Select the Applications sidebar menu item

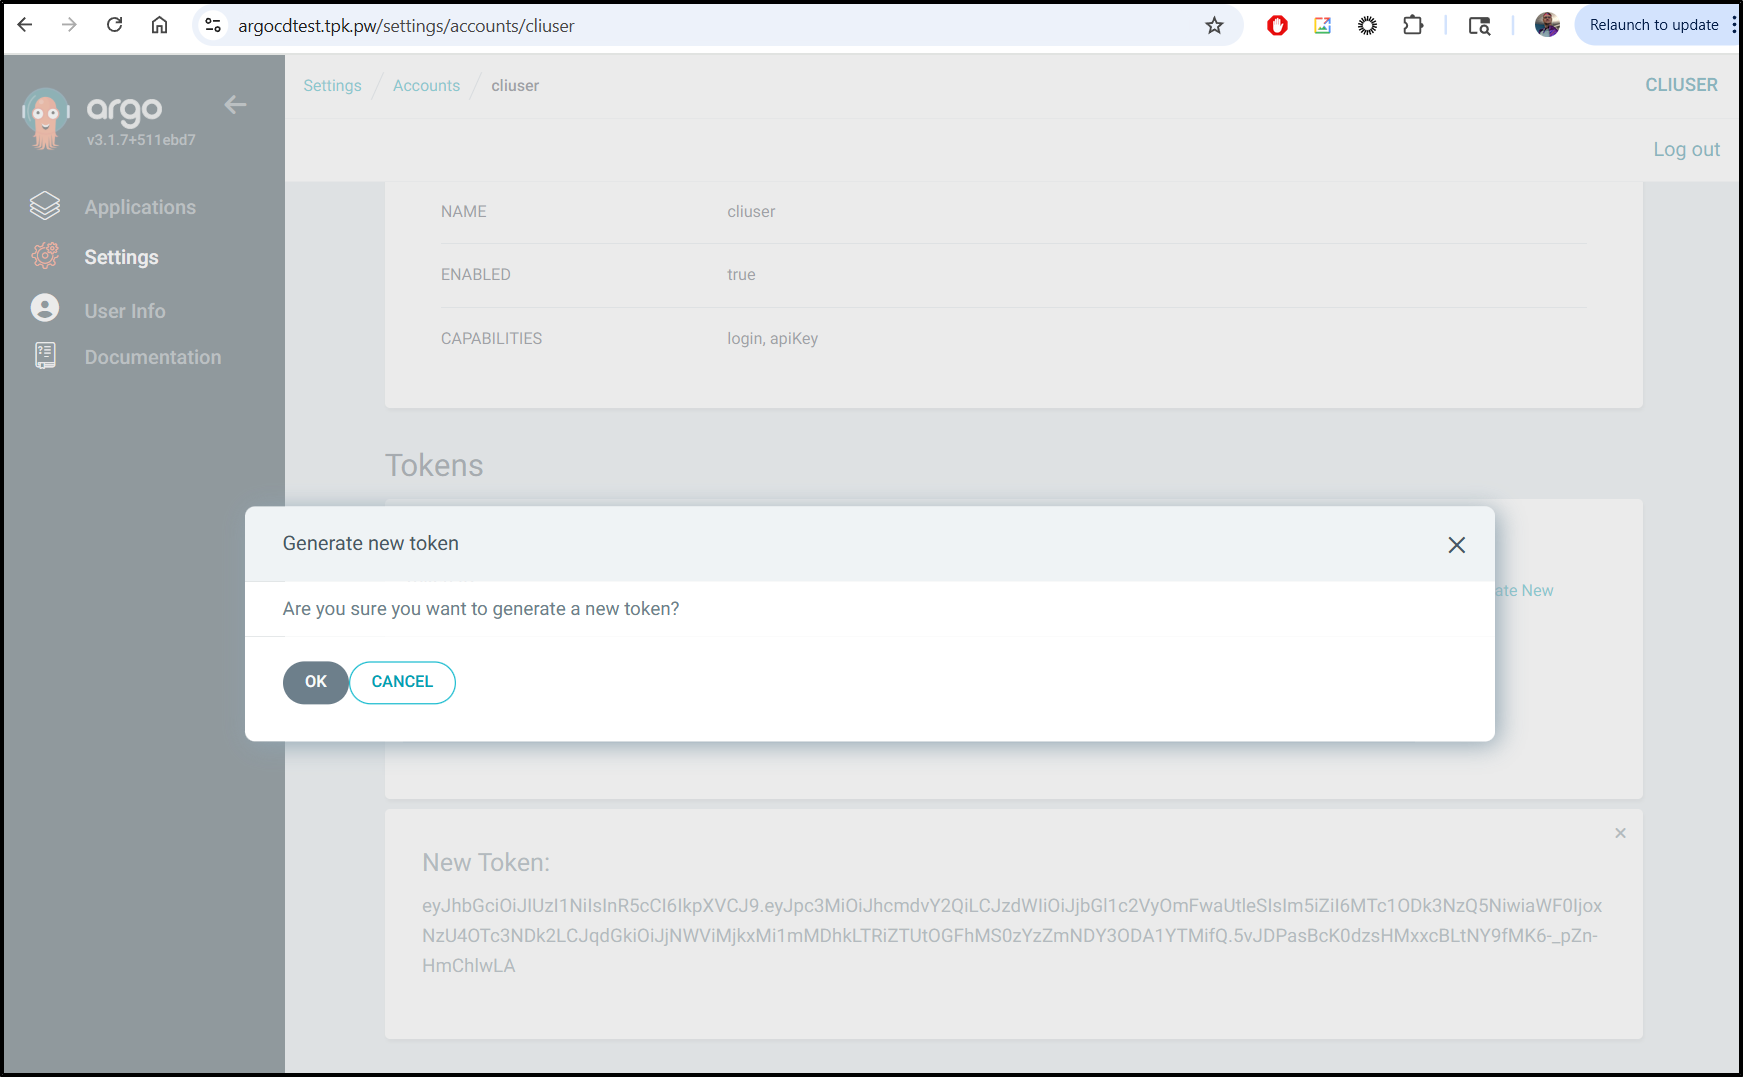click(x=140, y=208)
